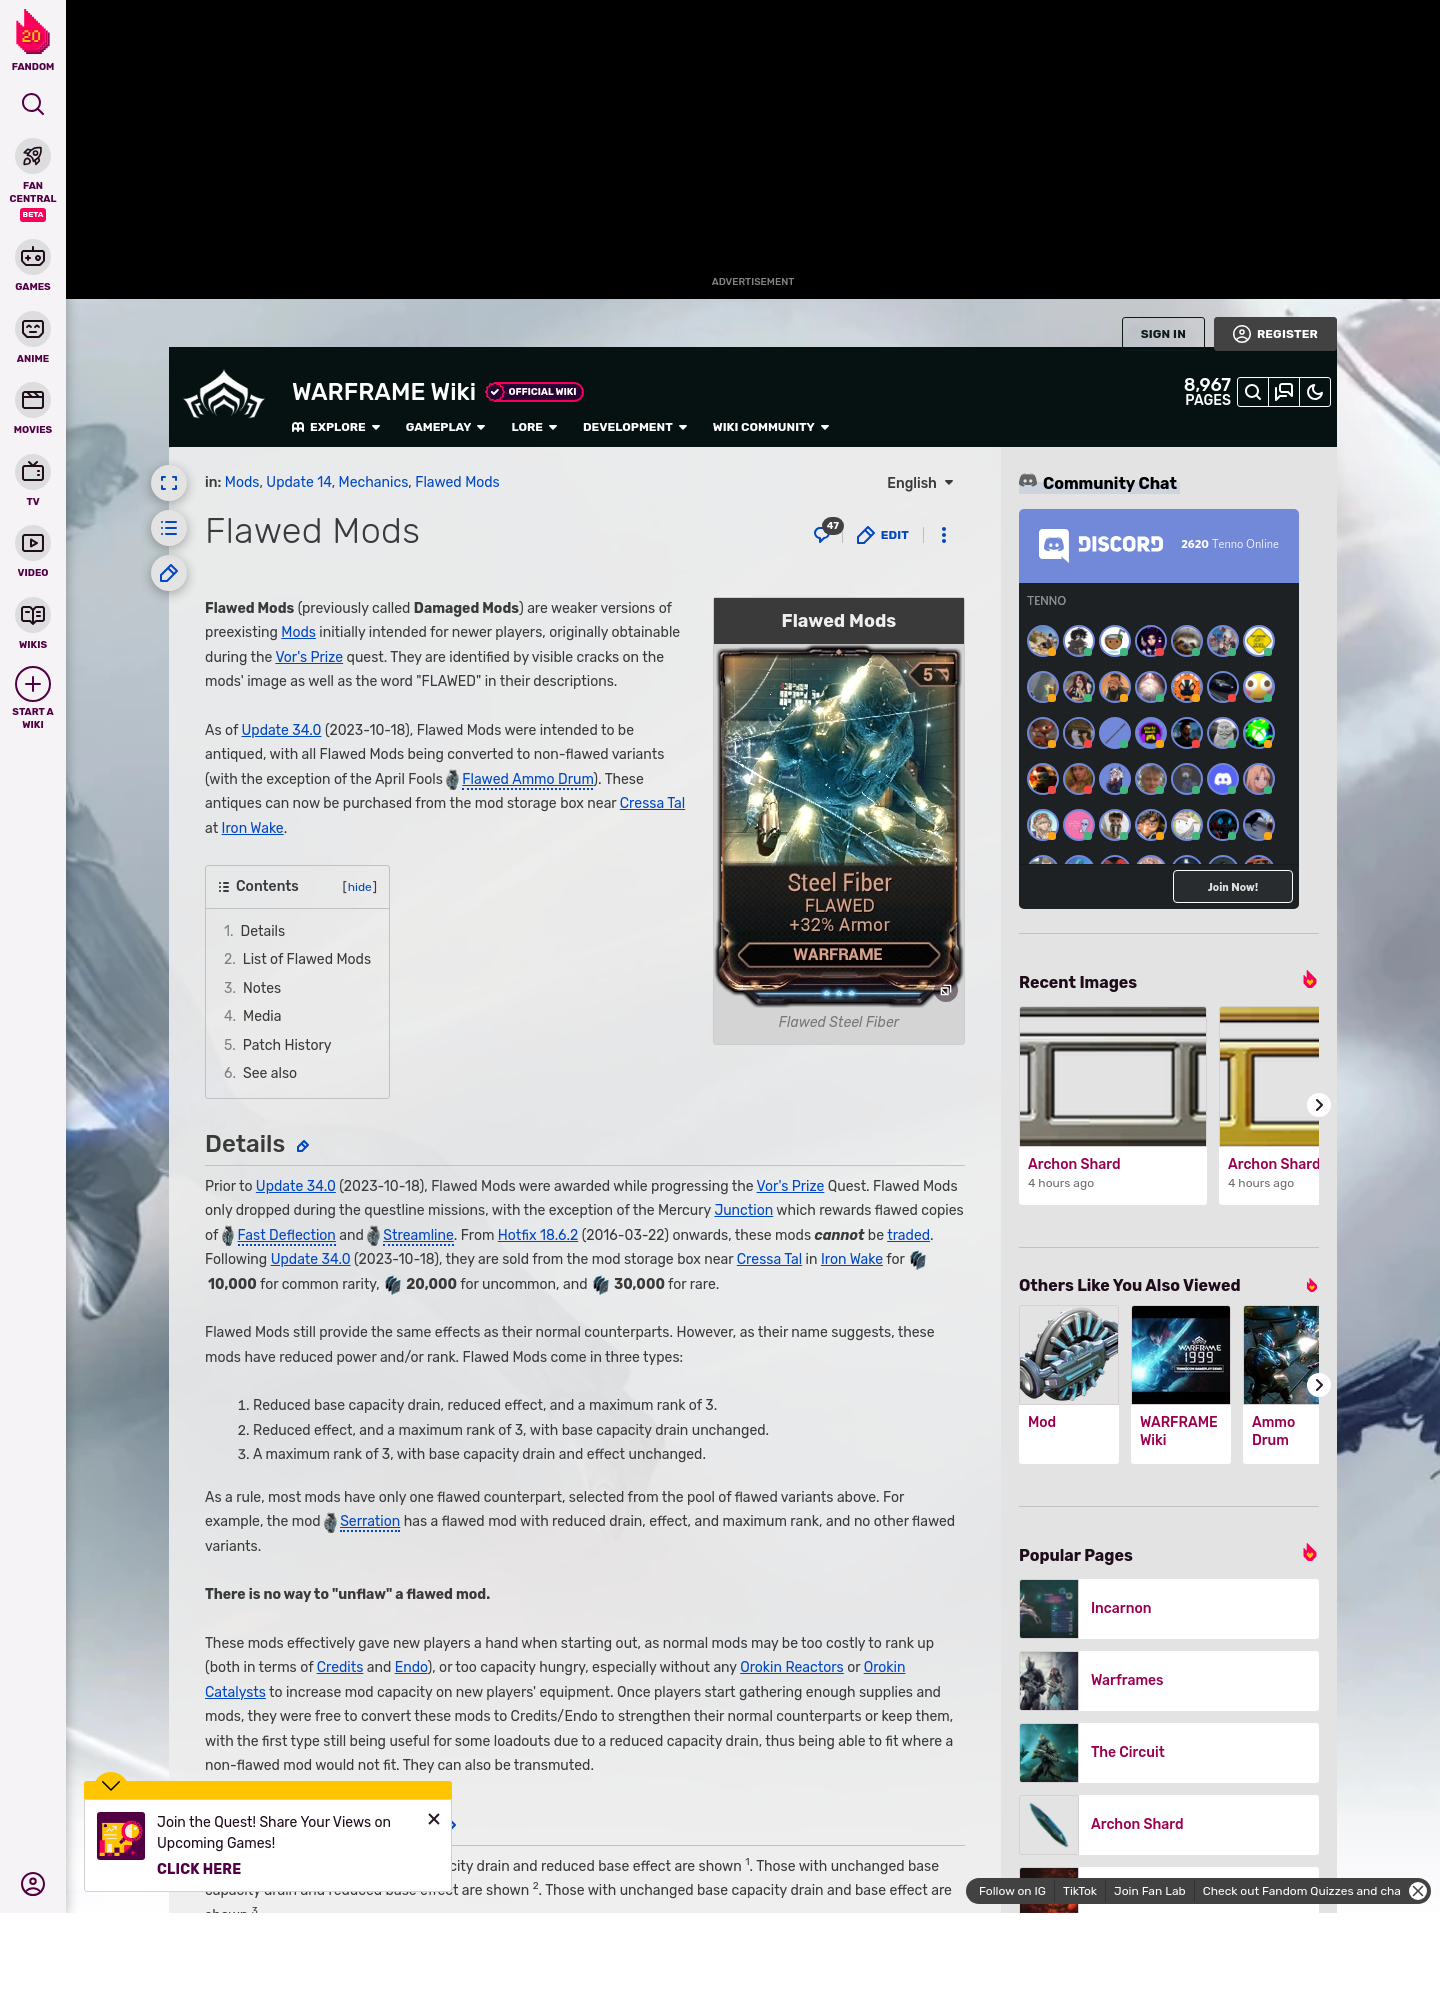Expand the Wiki Community menu
The height and width of the screenshot is (2000, 1440).
point(771,427)
